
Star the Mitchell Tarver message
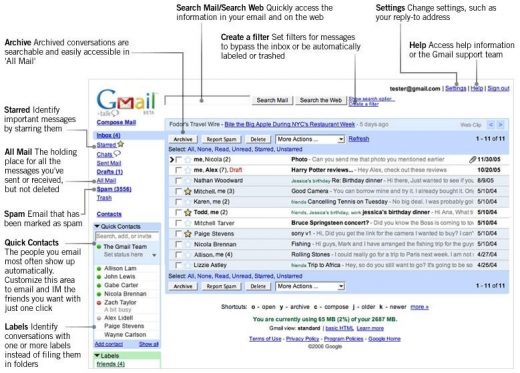pos(188,223)
